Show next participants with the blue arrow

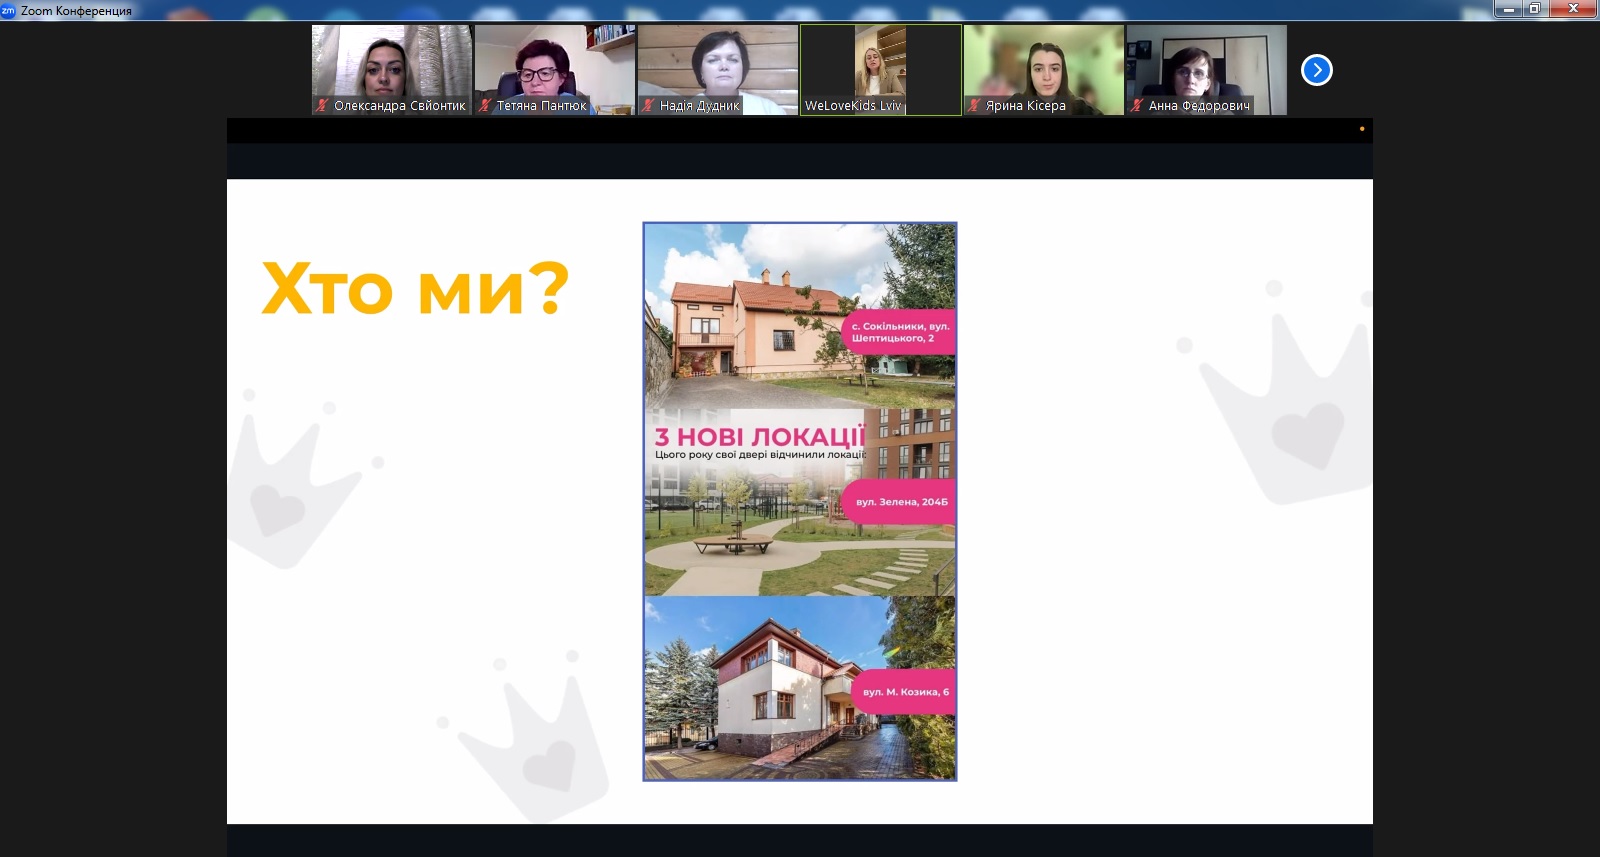1316,70
